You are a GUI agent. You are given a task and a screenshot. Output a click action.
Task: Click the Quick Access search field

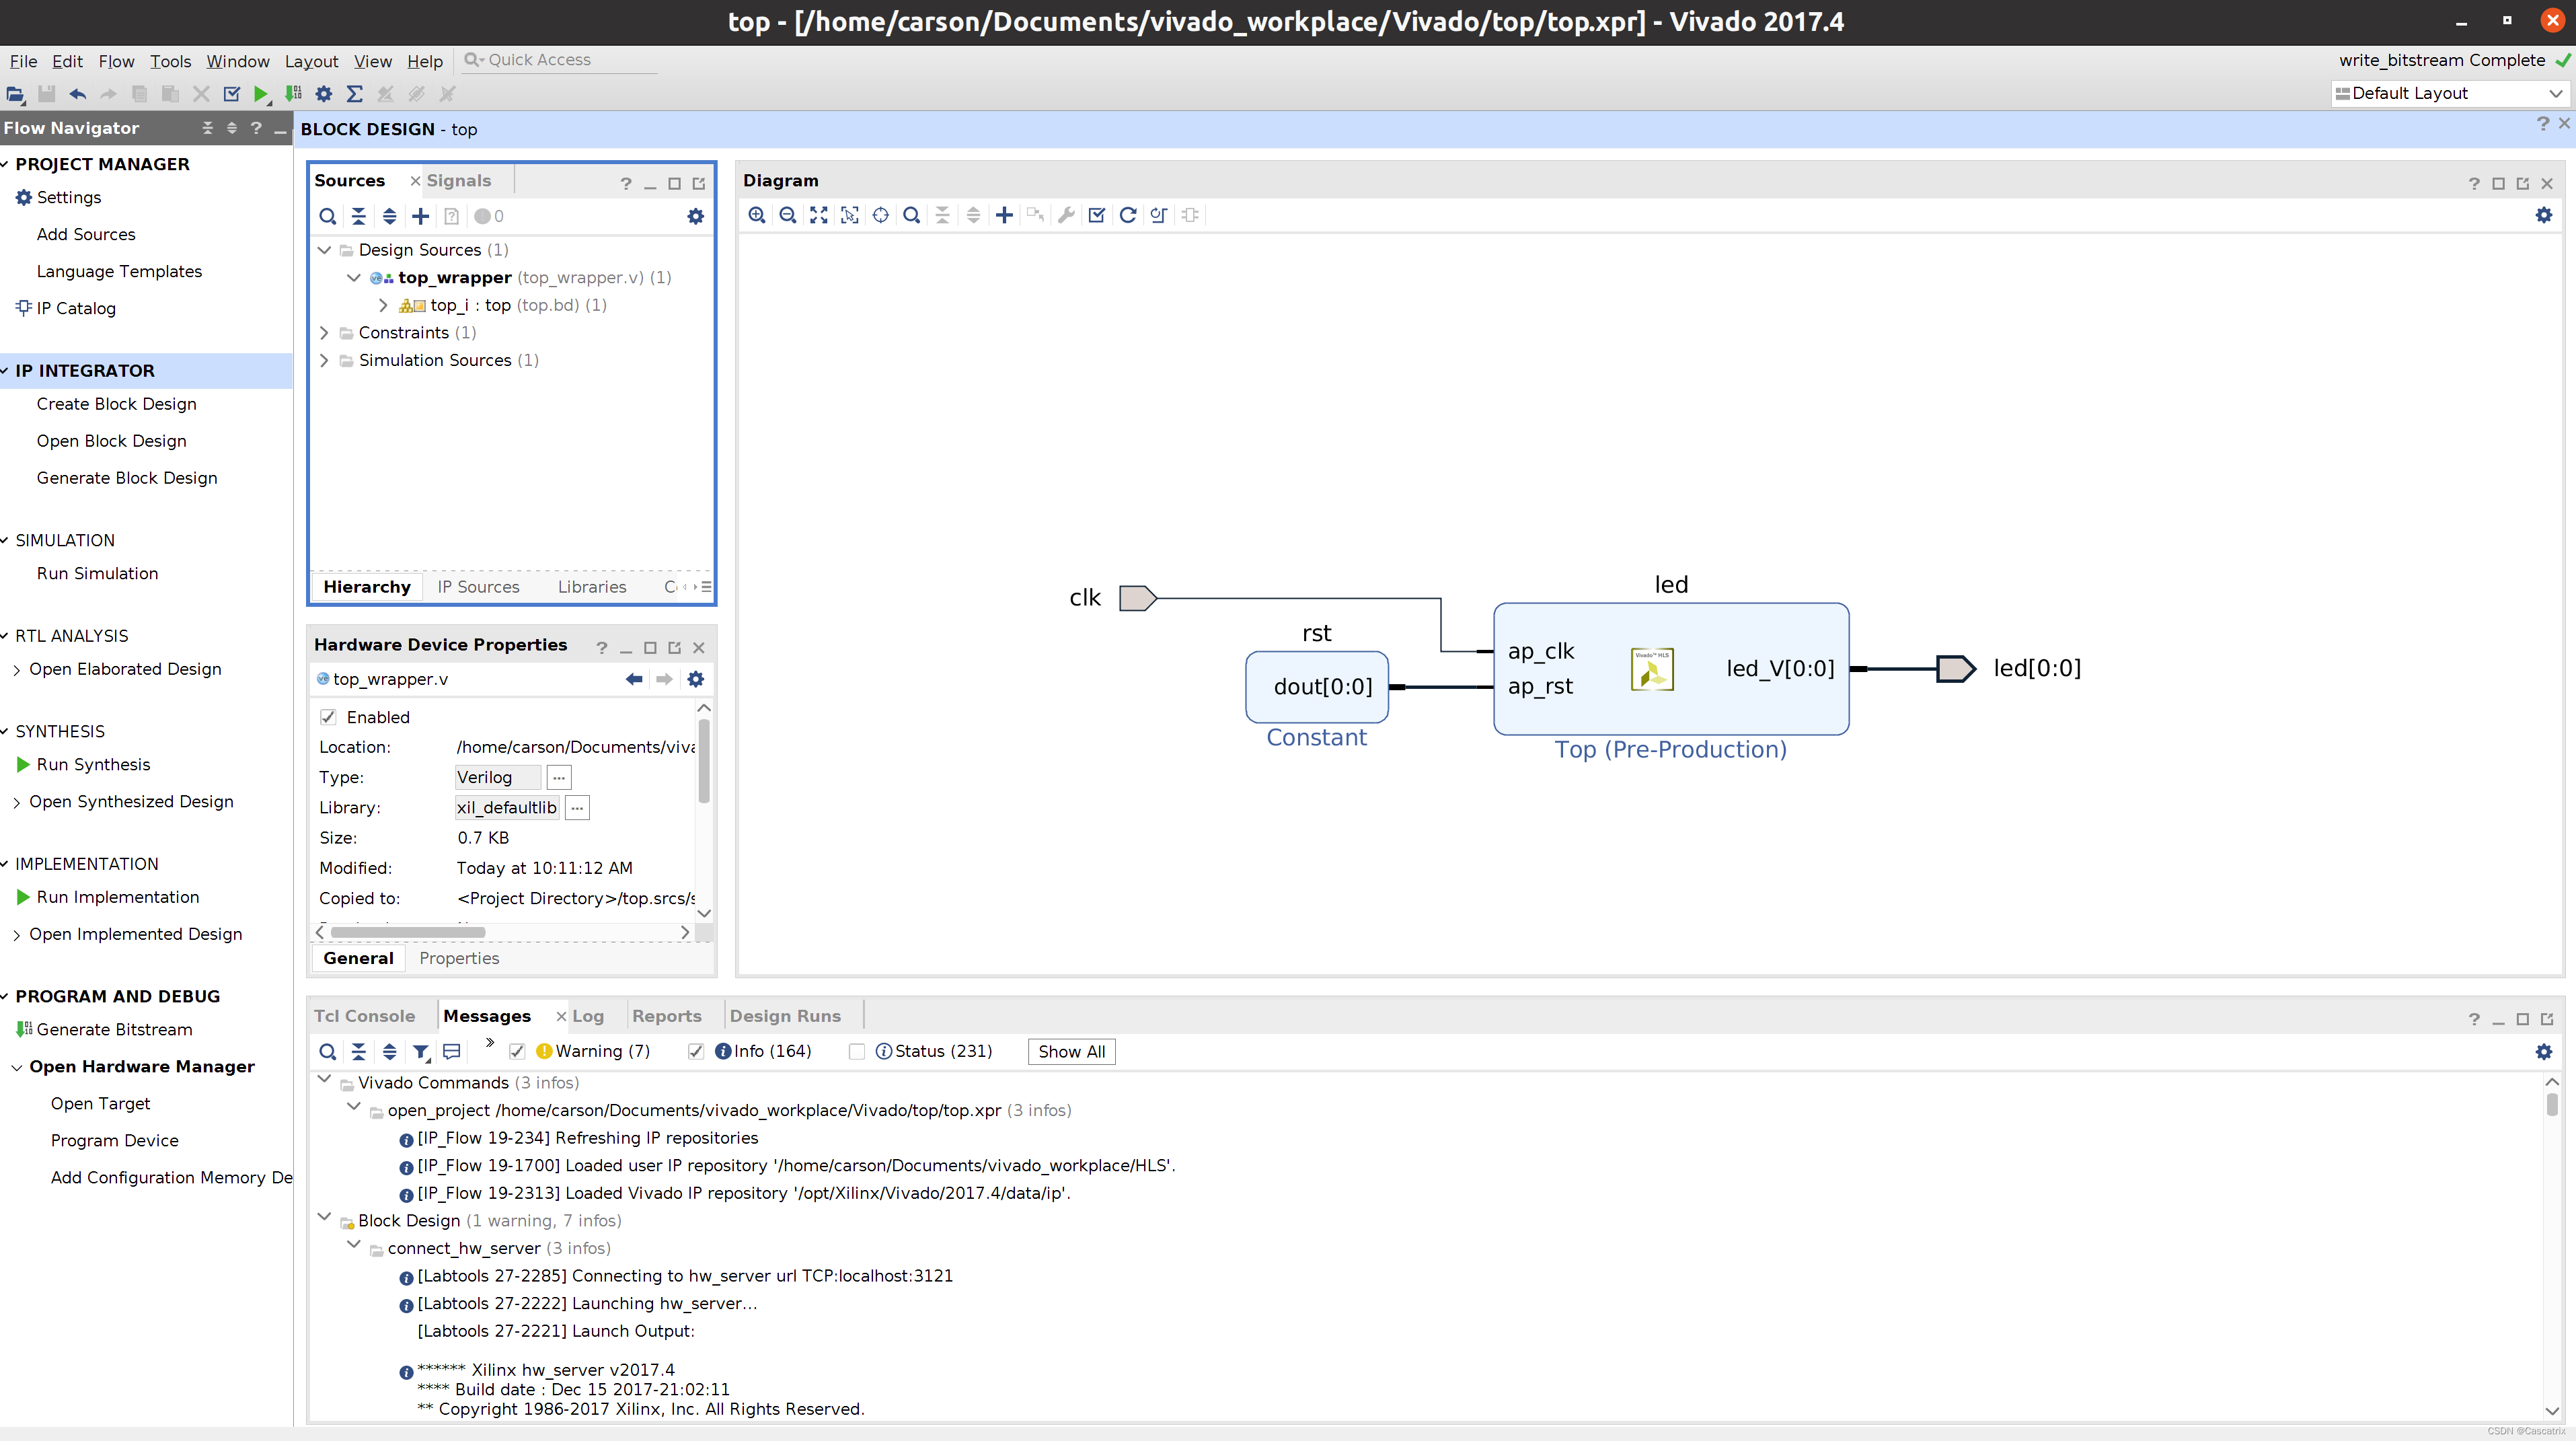(560, 60)
